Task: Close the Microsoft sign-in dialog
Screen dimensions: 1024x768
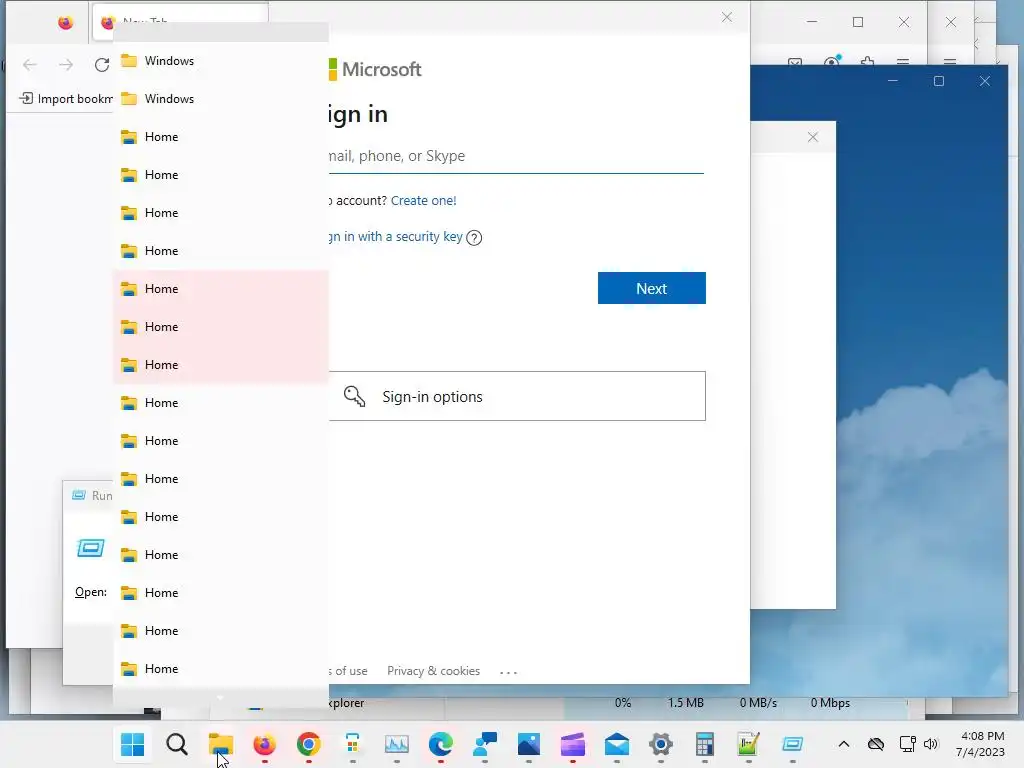Action: coord(727,17)
